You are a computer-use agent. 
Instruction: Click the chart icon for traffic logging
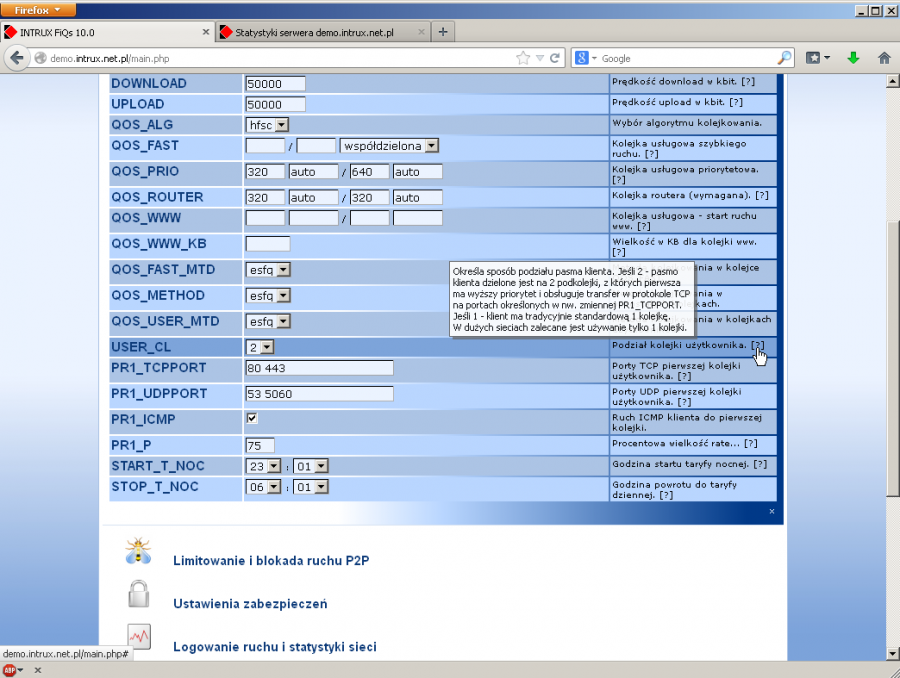pos(139,637)
